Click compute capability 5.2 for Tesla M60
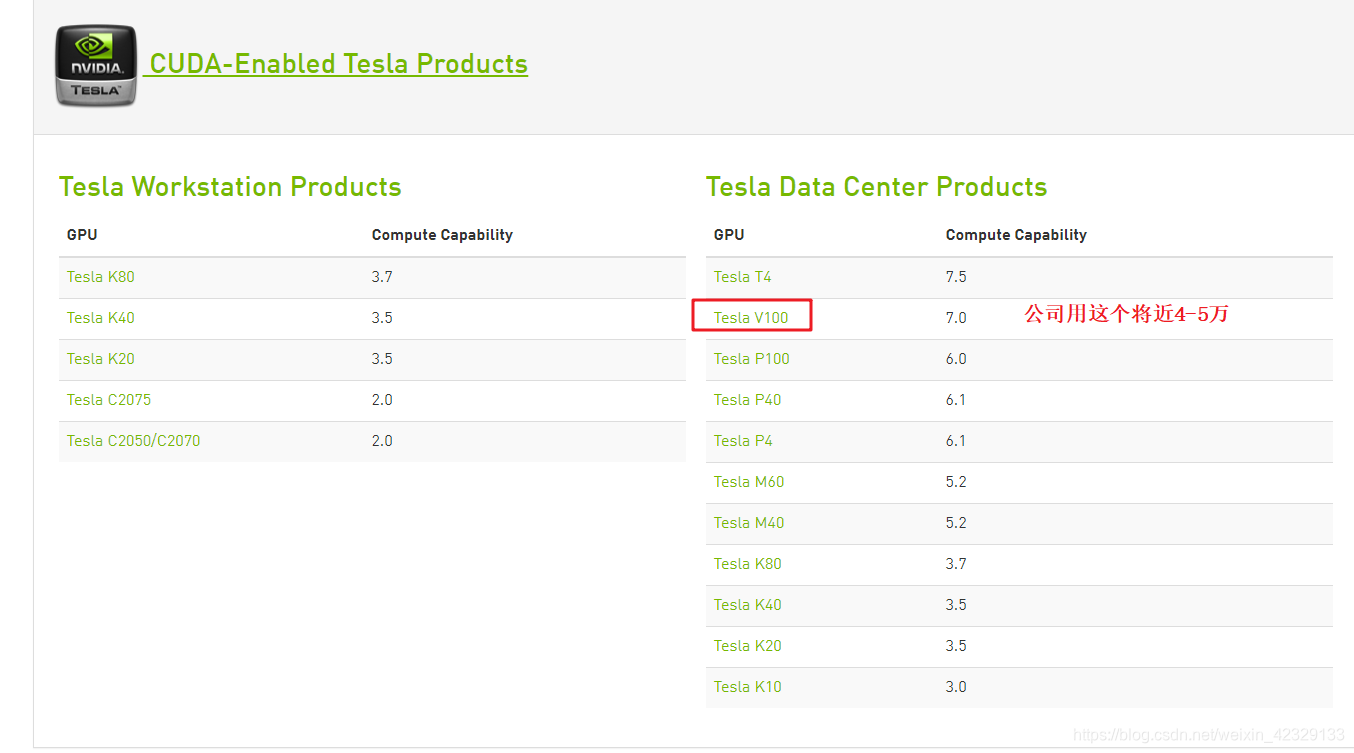 pyautogui.click(x=956, y=482)
